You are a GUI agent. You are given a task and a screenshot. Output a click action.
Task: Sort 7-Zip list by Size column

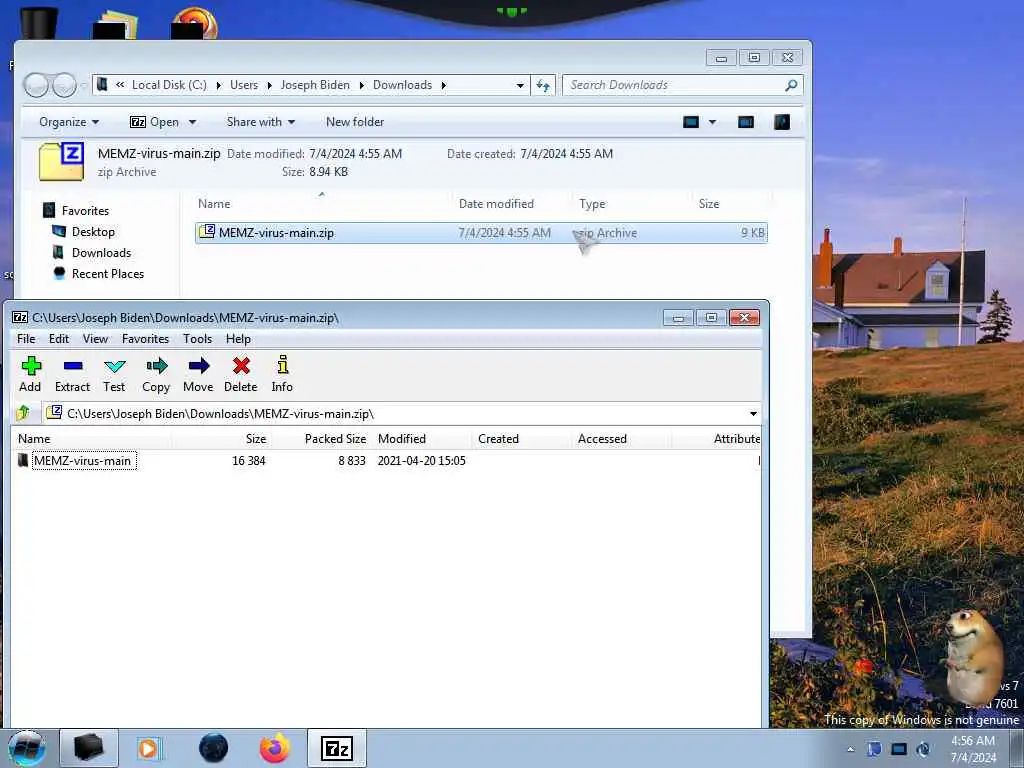(222, 439)
